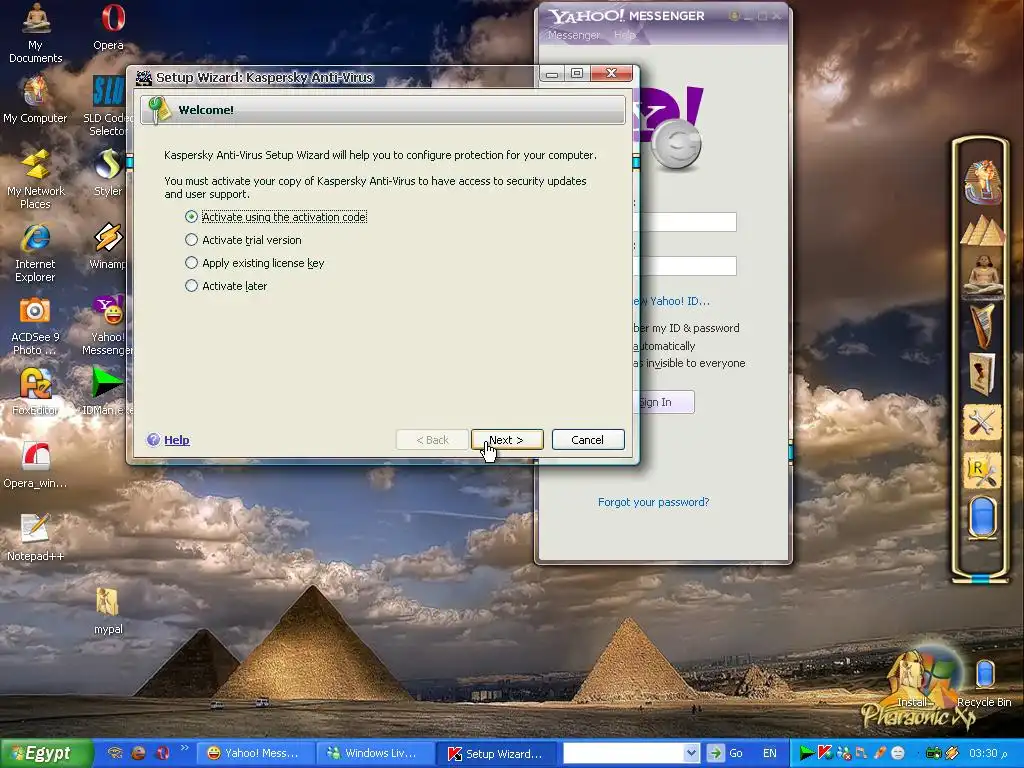Choose Apply existing license key
This screenshot has width=1024, height=768.
[x=255, y=263]
